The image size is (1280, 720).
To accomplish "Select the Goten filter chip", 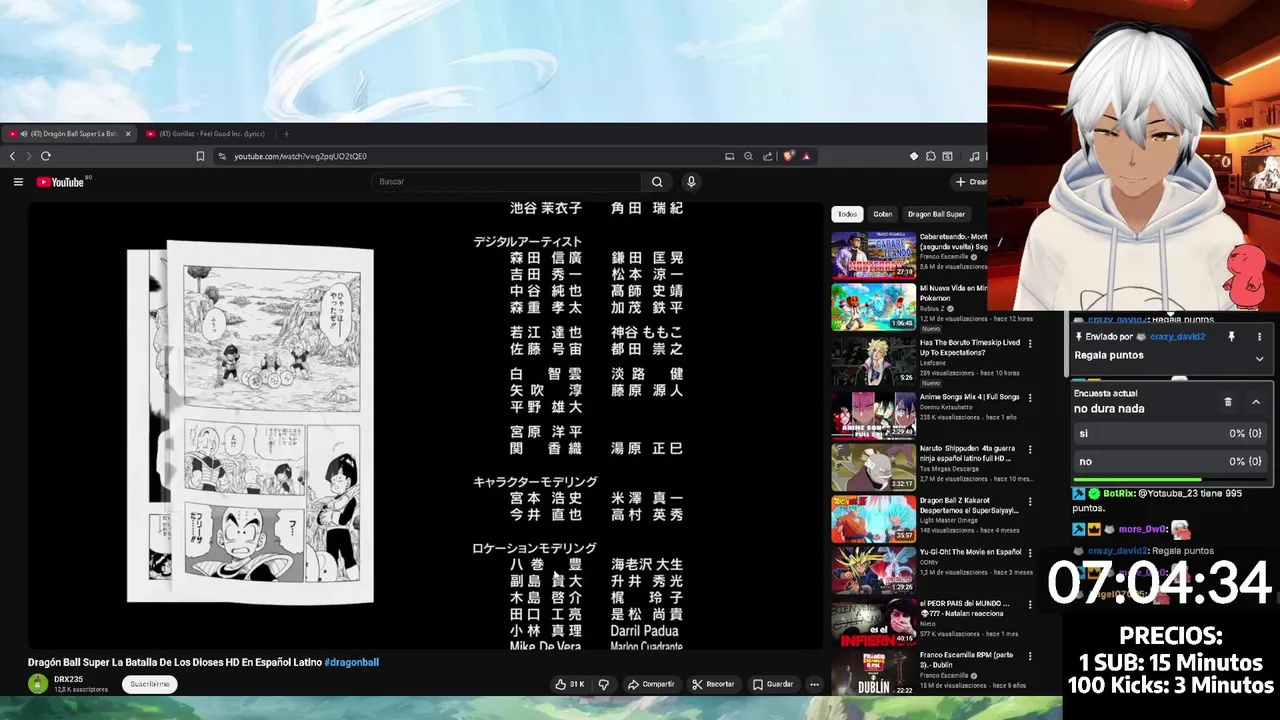I will point(882,214).
